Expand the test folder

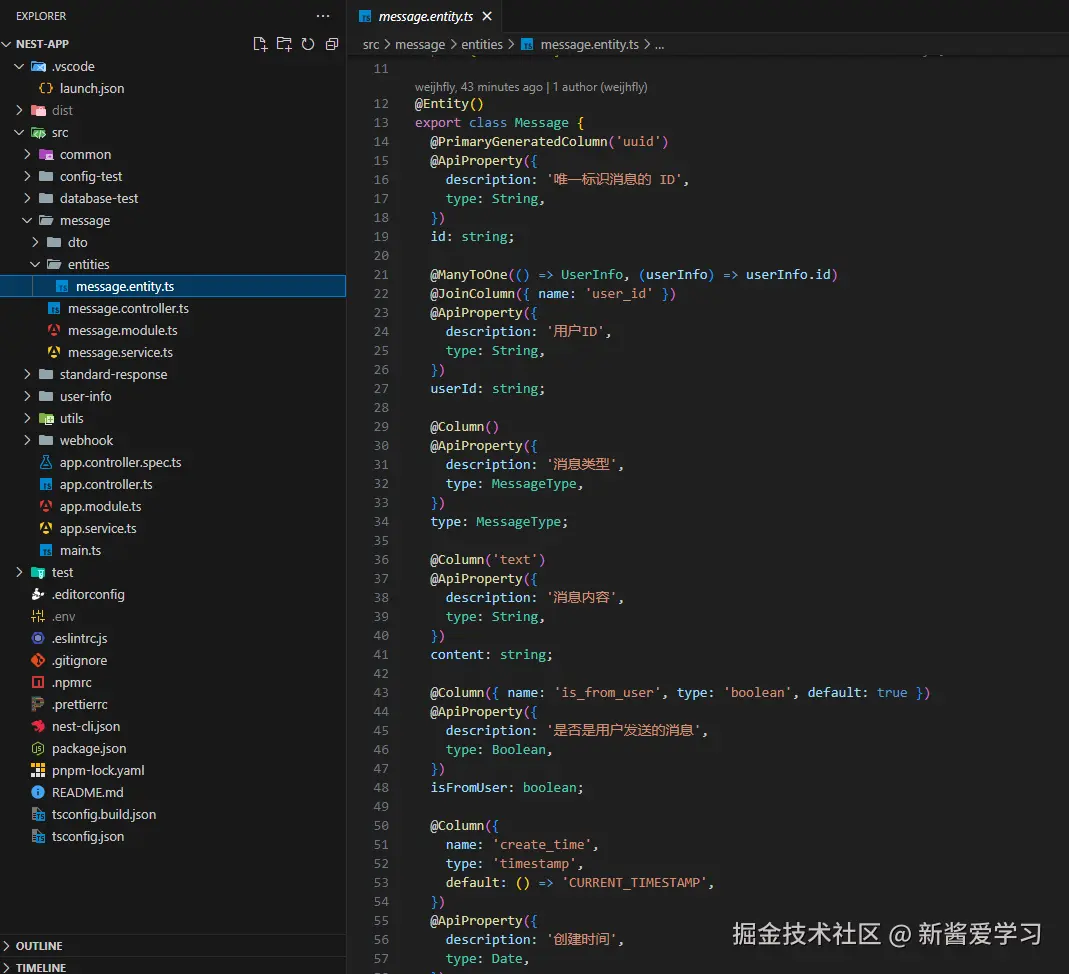coord(19,573)
